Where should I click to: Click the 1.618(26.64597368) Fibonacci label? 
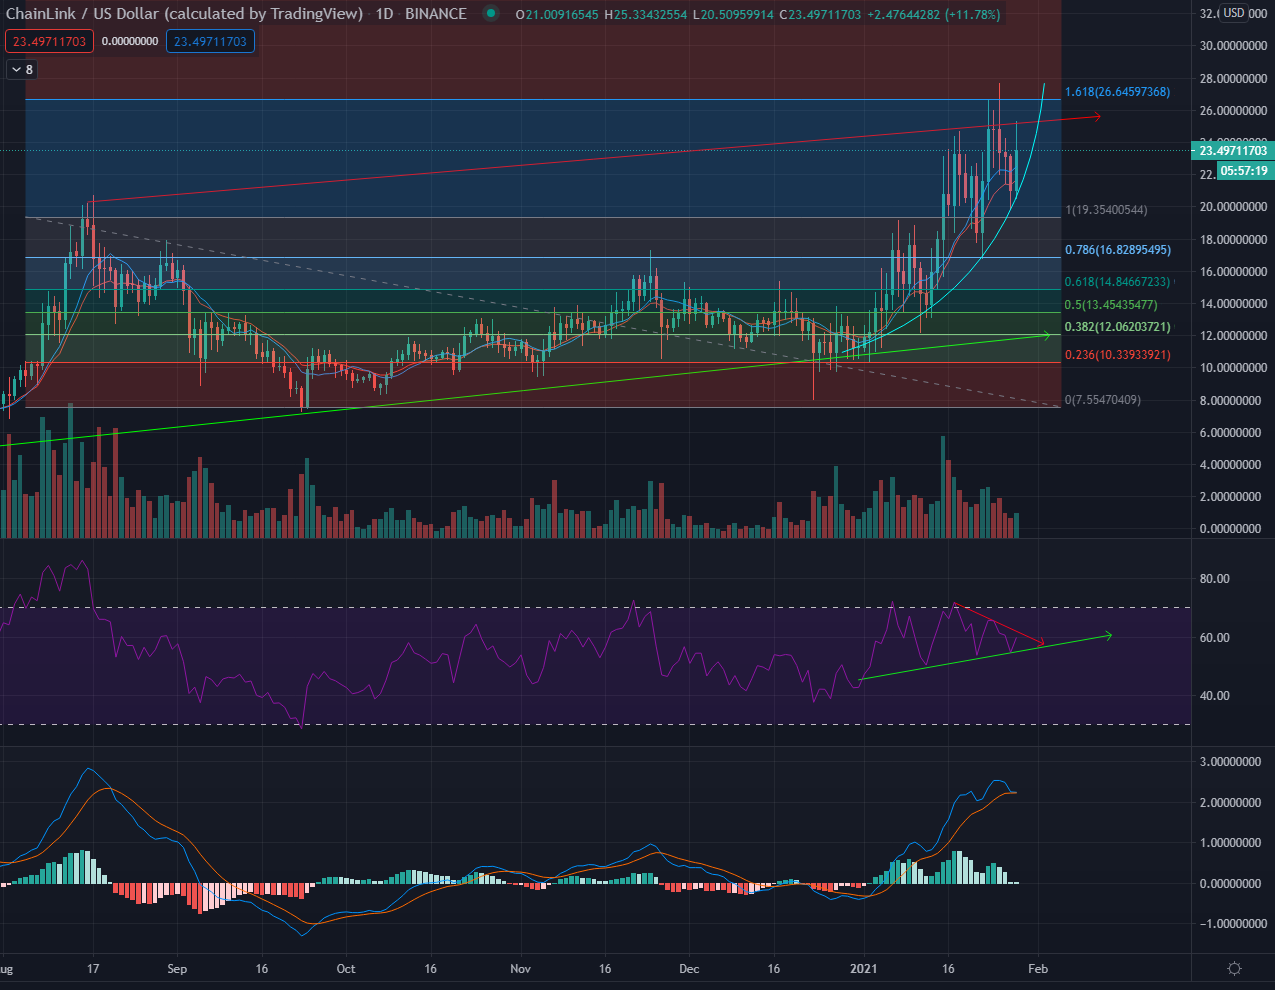point(1117,92)
